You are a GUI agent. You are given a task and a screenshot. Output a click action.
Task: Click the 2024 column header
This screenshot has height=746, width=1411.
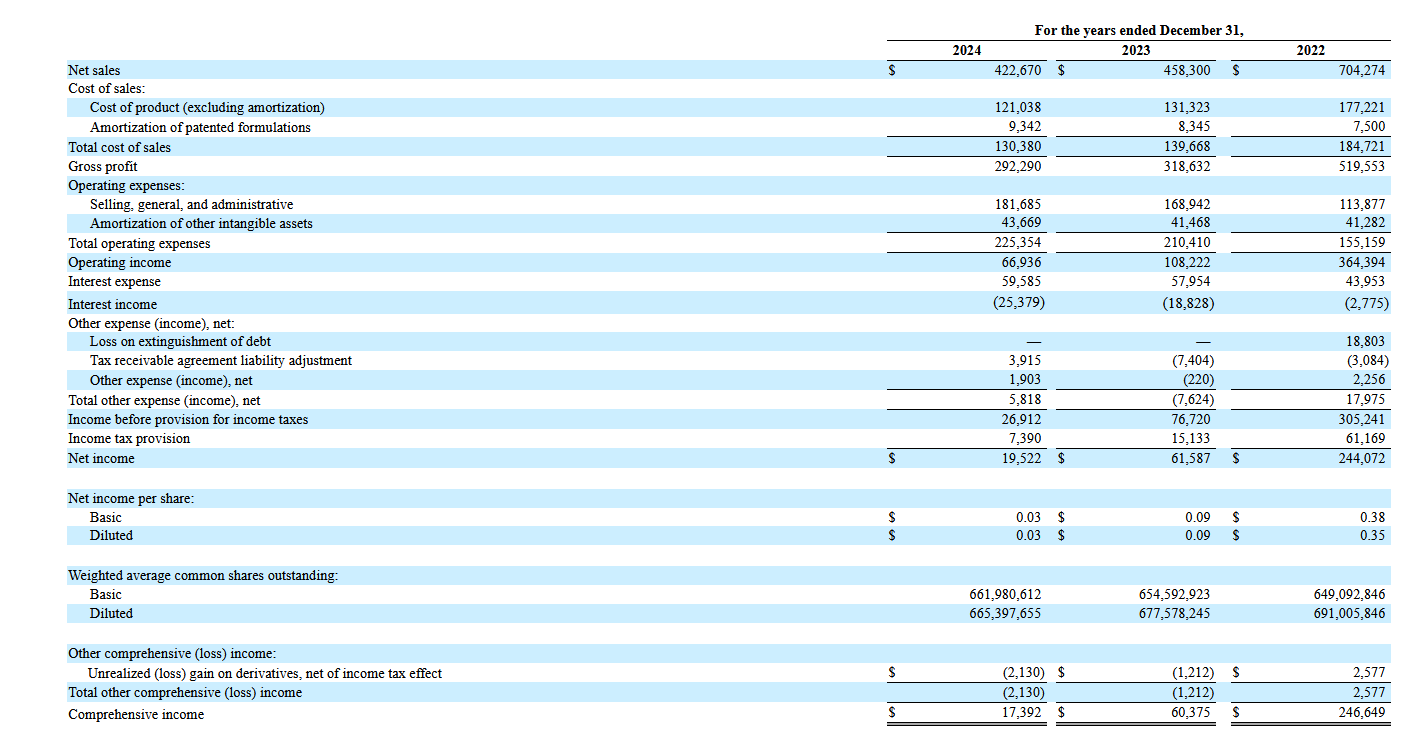966,50
